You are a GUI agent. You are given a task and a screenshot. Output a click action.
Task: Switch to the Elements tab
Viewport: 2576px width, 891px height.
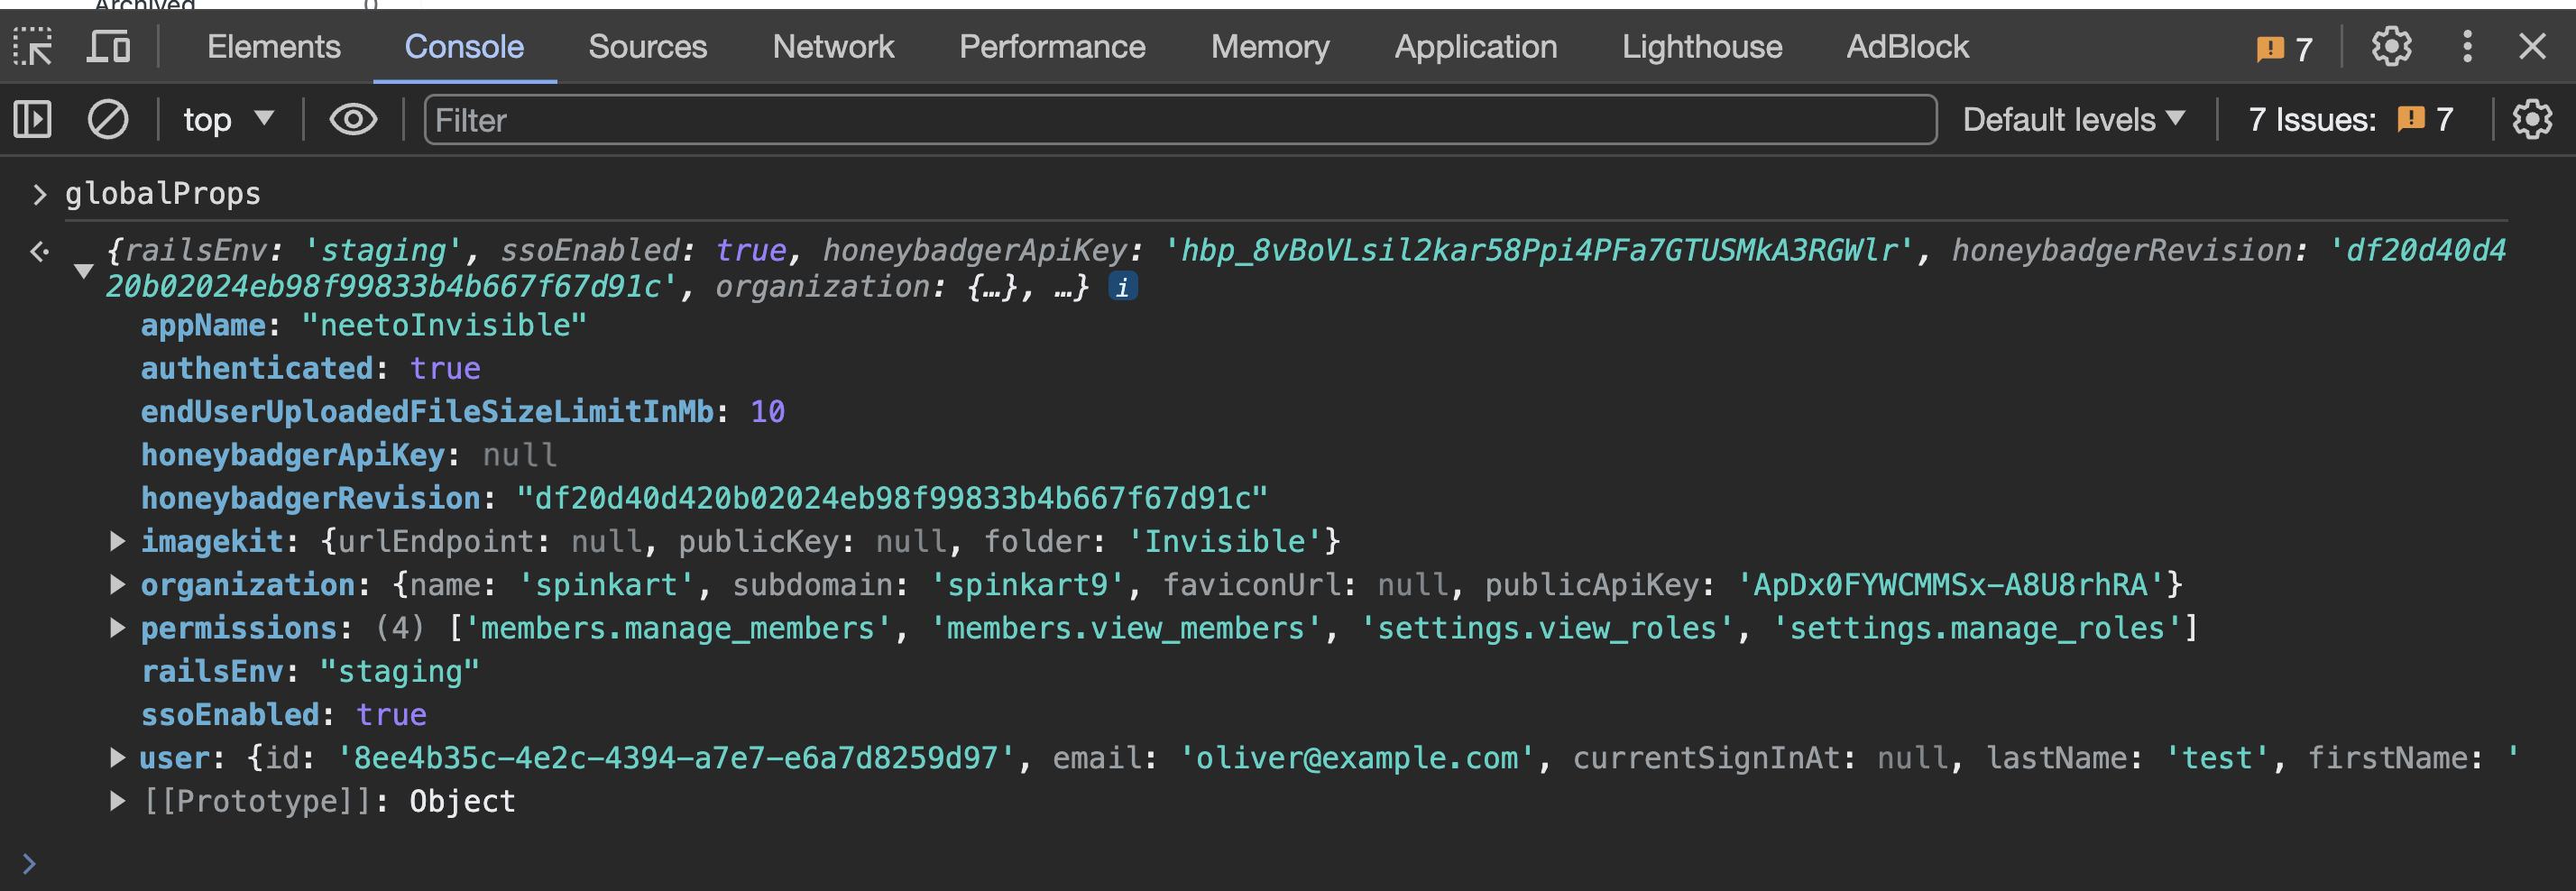273,47
